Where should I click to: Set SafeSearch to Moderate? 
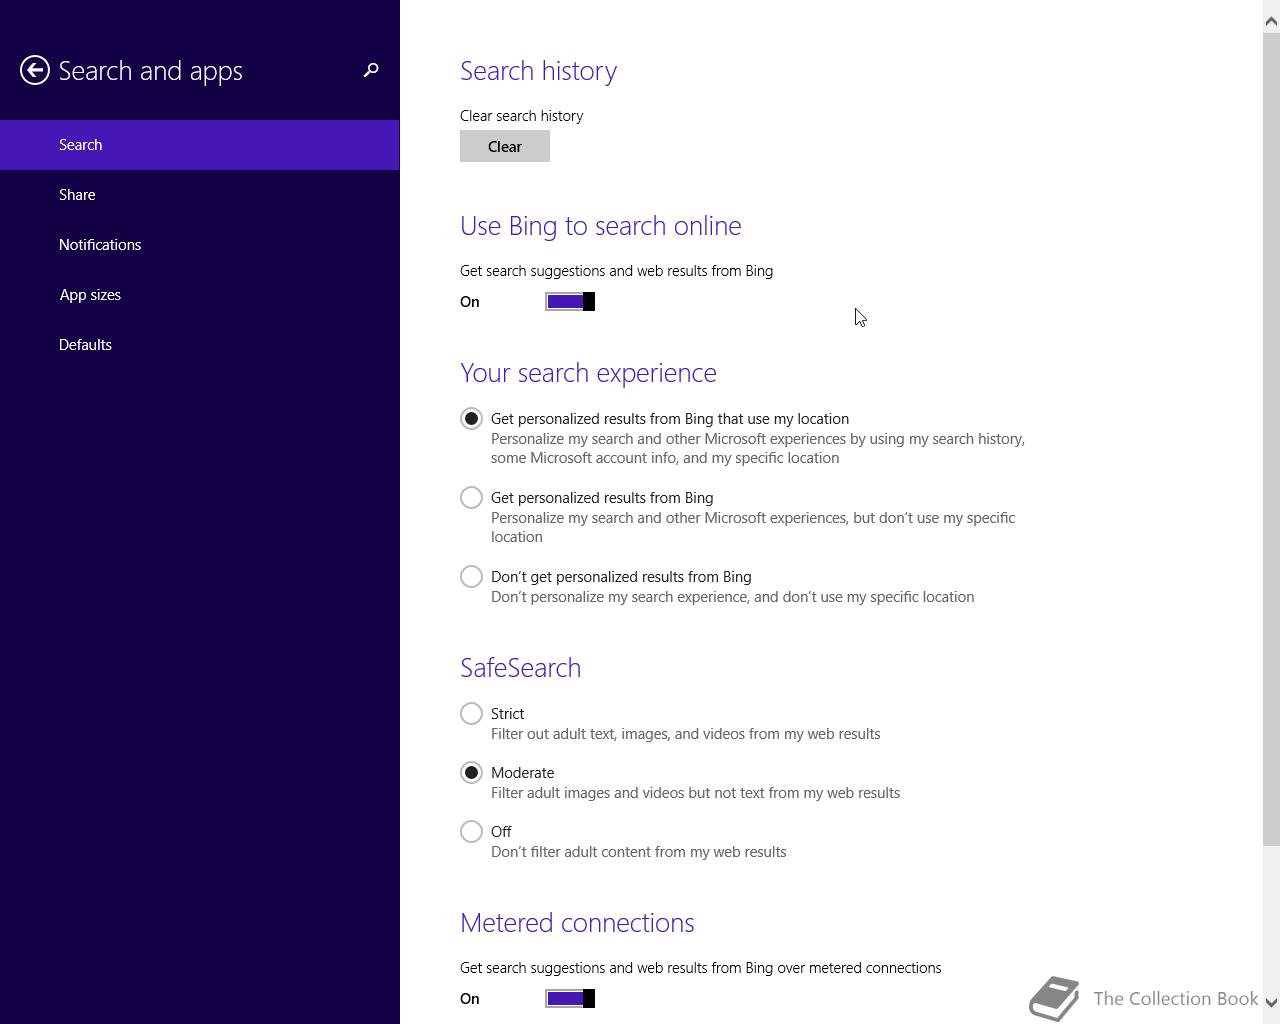[471, 773]
